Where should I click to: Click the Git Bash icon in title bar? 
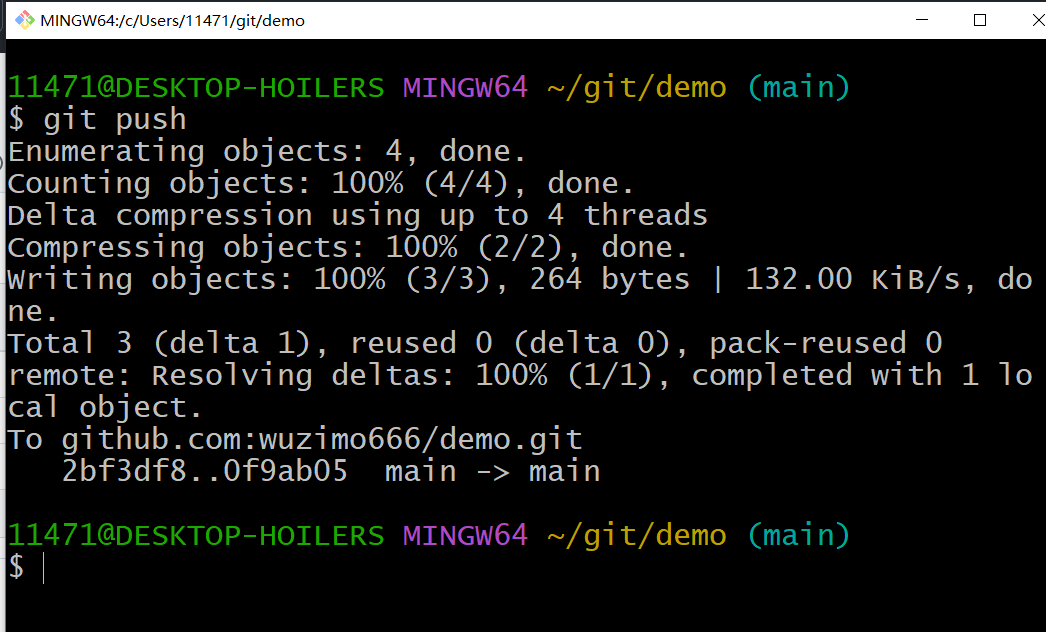tap(24, 20)
